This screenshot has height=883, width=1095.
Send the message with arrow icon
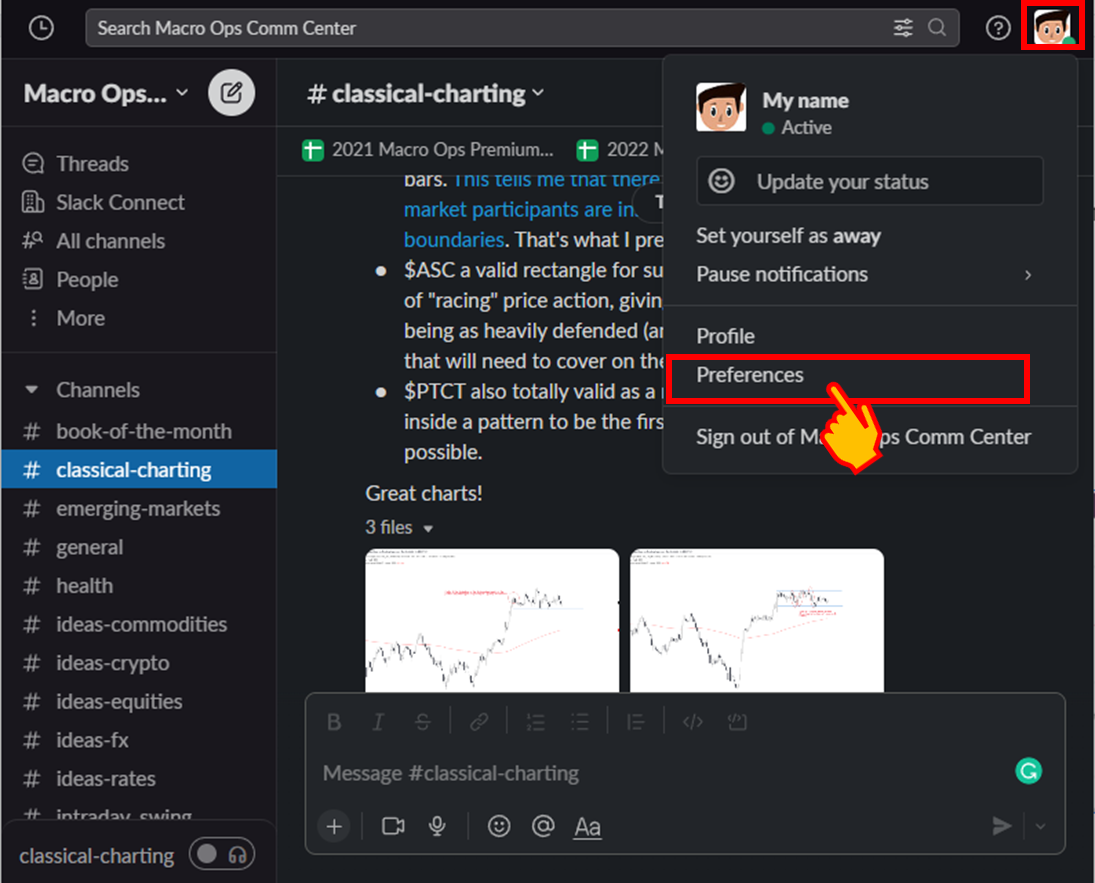coord(1001,826)
